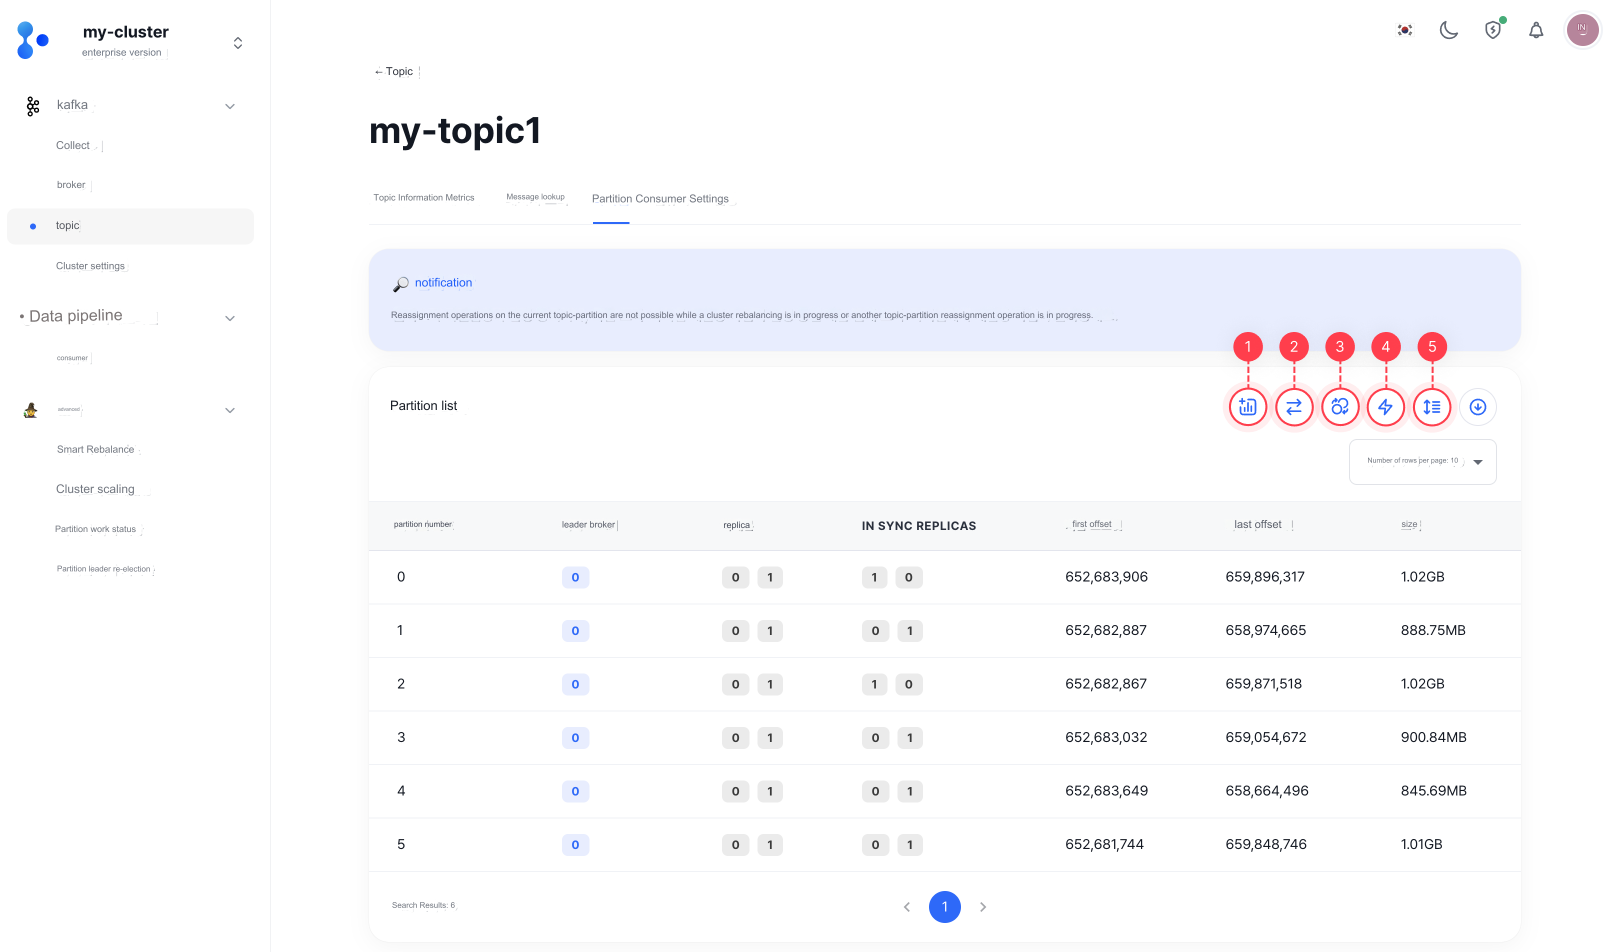This screenshot has width=1611, height=952.
Task: Open Smart Rebalance in the sidebar
Action: tap(95, 450)
